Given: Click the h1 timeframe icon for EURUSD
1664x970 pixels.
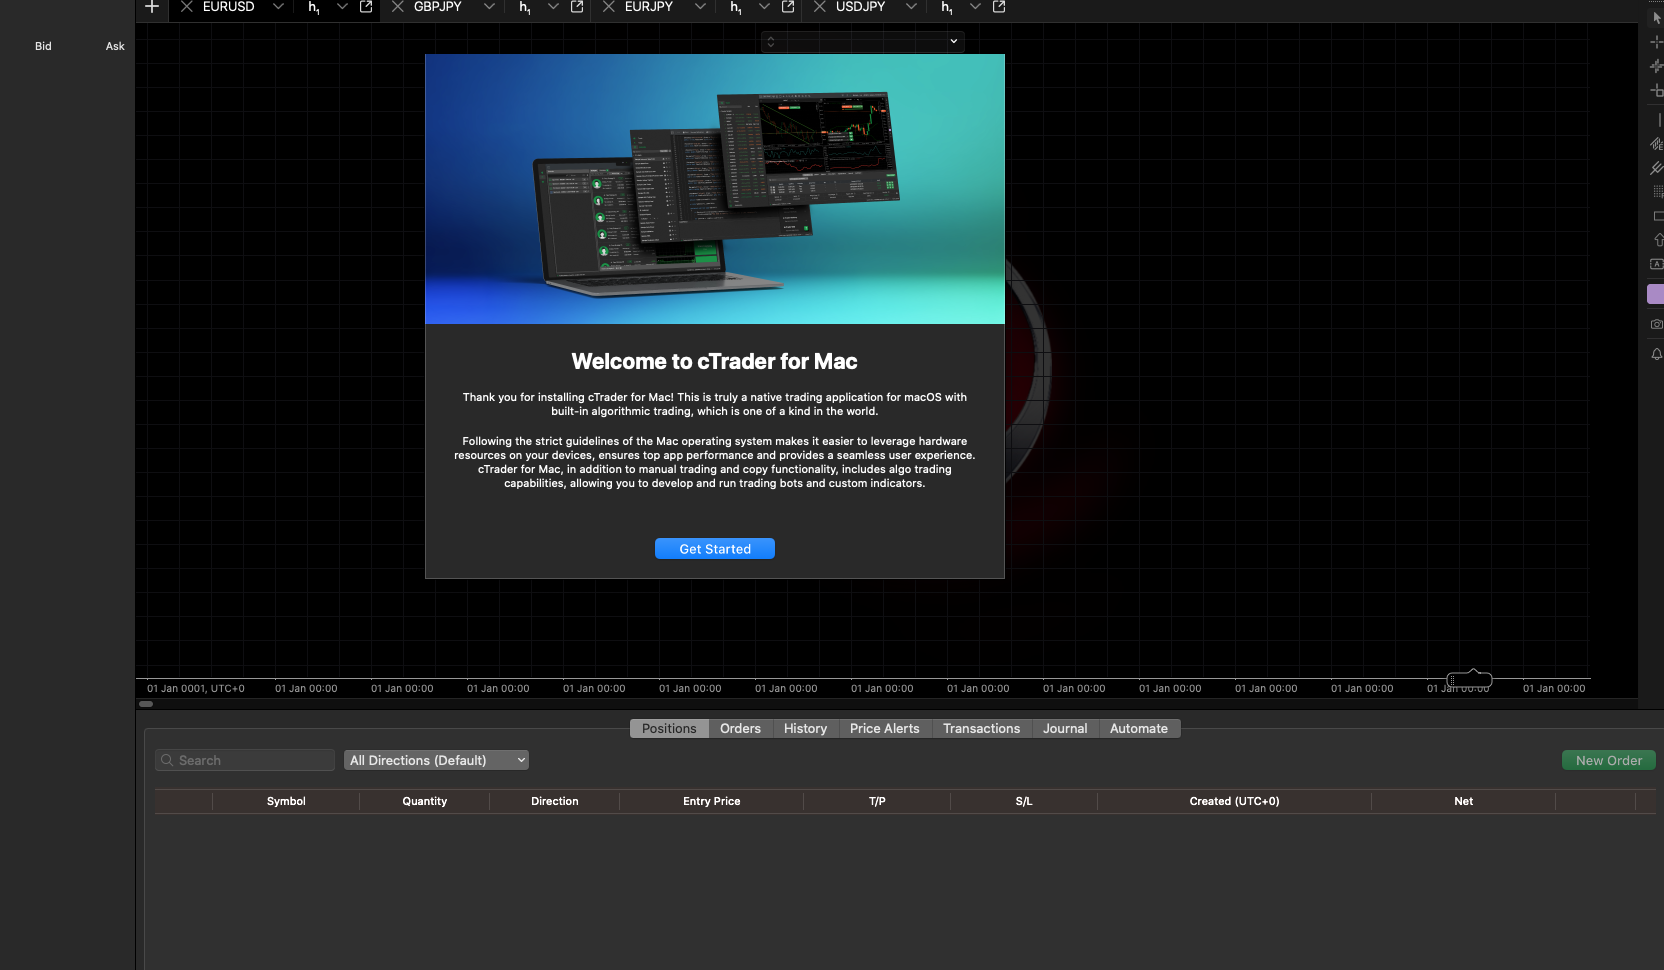Looking at the screenshot, I should [x=314, y=8].
